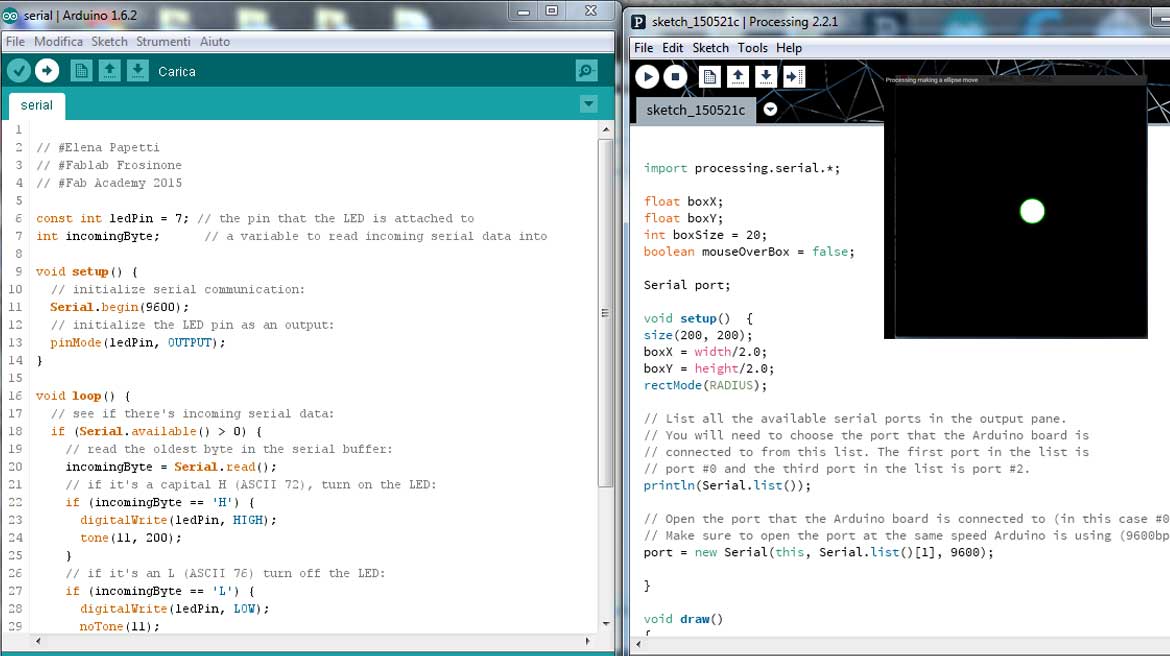Open the Arduino Aiuto menu
This screenshot has width=1170, height=656.
(x=215, y=42)
